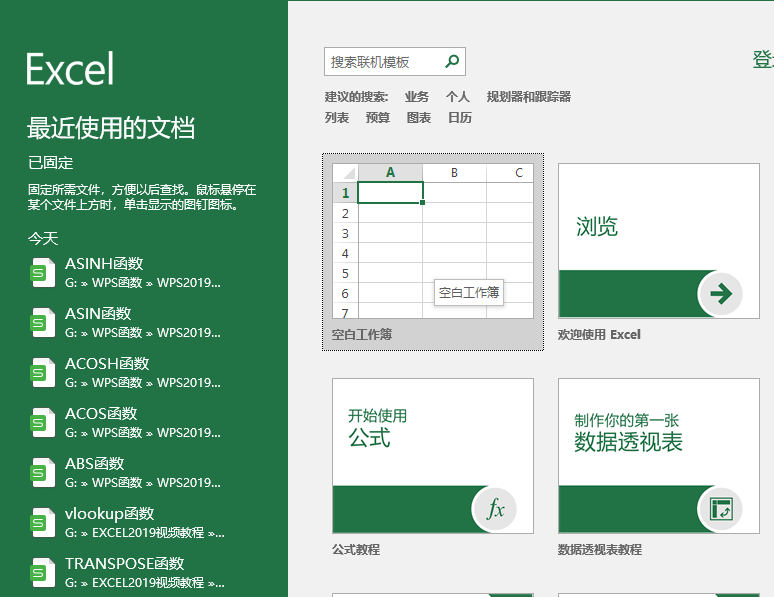Search suggested category 列表

(337, 118)
